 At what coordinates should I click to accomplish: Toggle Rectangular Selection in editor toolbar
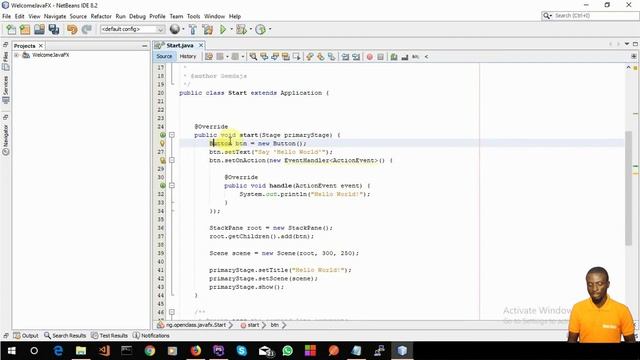coord(296,57)
